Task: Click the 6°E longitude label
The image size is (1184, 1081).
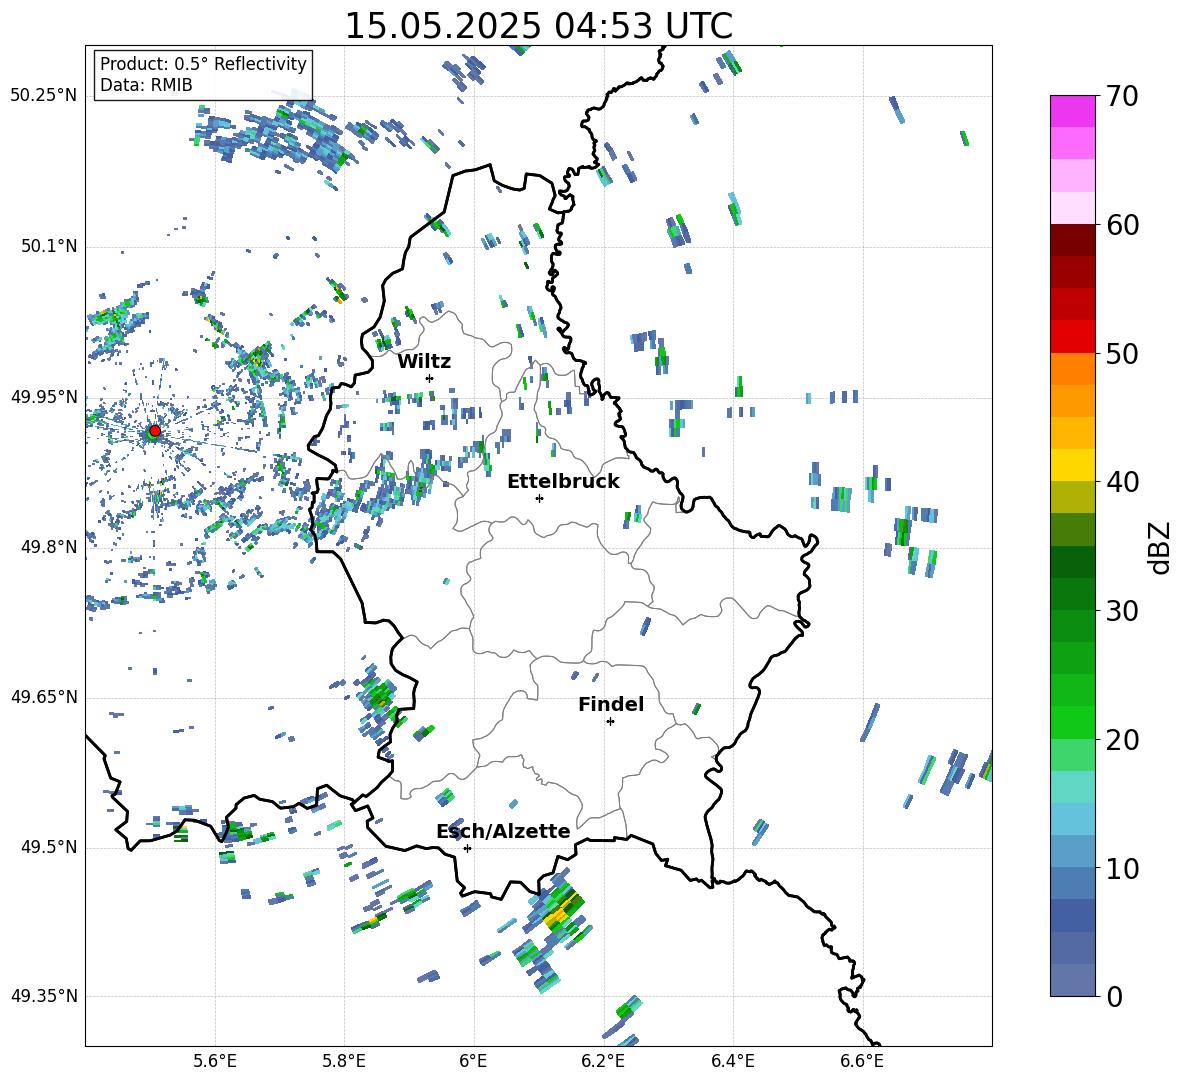Action: [x=473, y=1061]
